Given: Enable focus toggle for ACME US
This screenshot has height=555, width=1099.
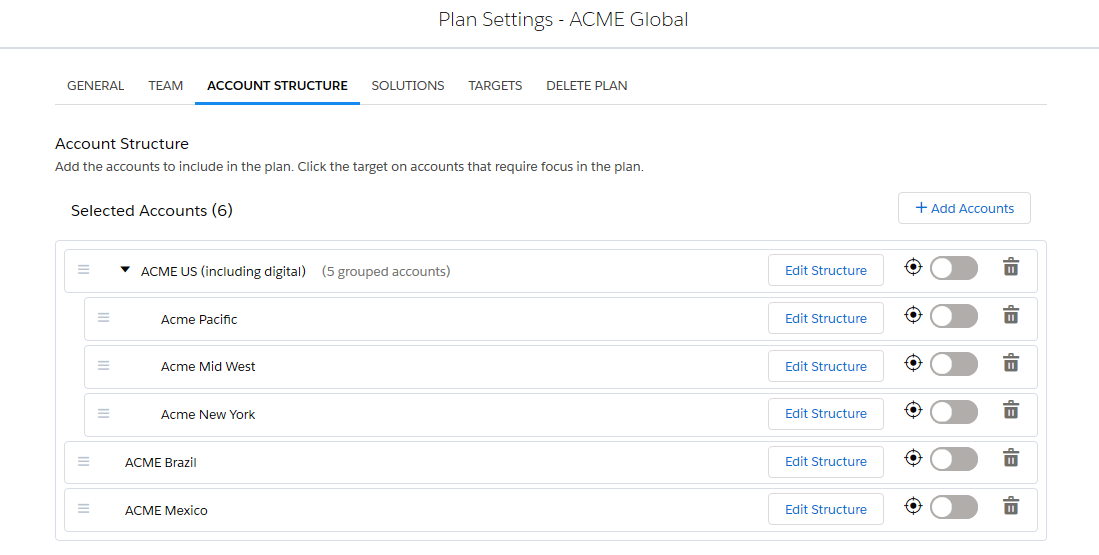Looking at the screenshot, I should [x=954, y=268].
